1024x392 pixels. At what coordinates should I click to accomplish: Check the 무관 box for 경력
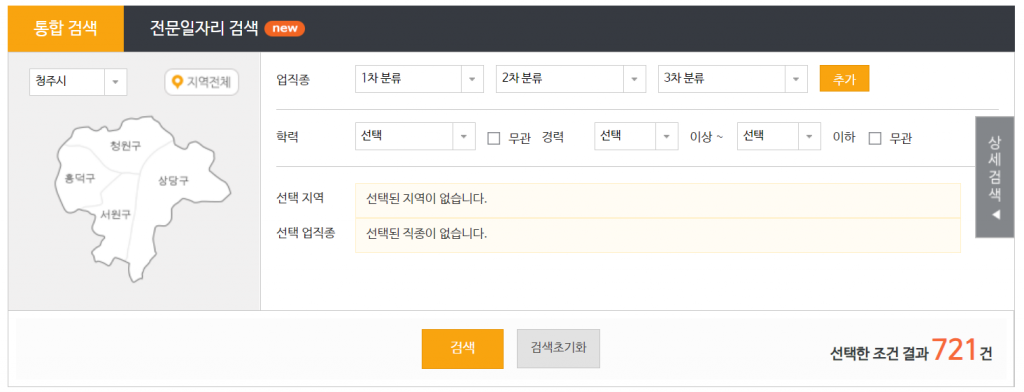point(875,138)
